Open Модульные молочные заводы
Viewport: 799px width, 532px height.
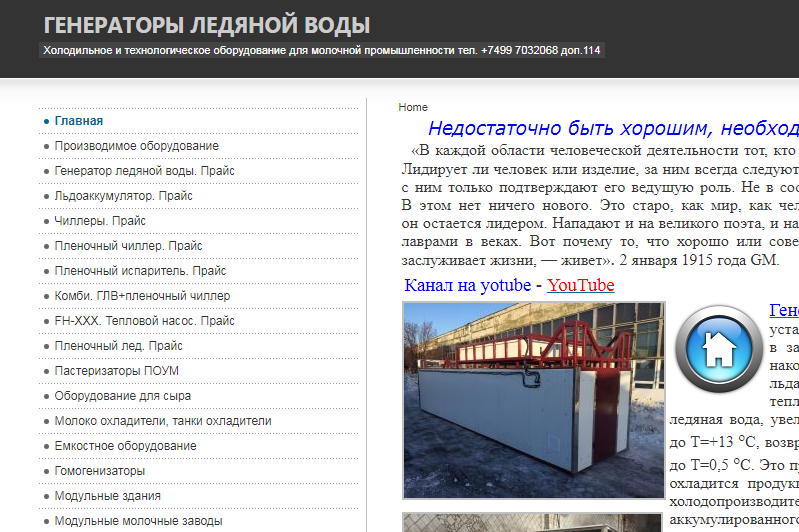[139, 520]
